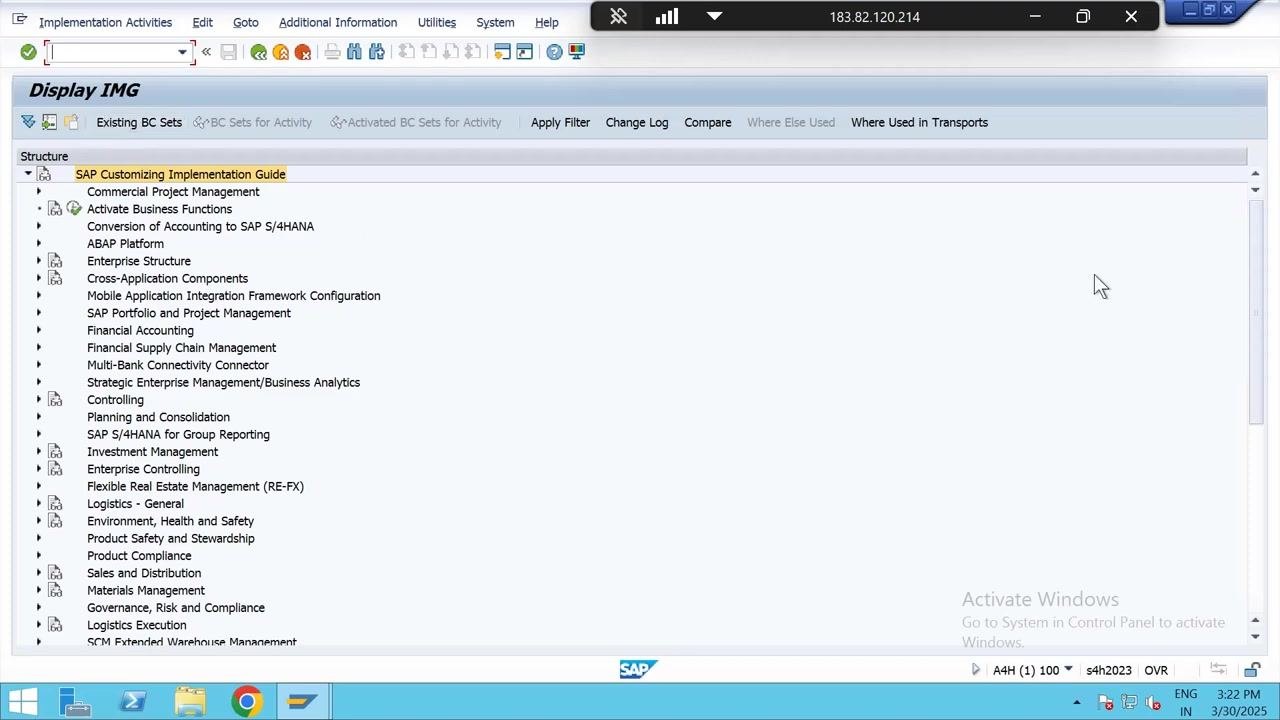Open the Additional Information menu

coord(338,22)
